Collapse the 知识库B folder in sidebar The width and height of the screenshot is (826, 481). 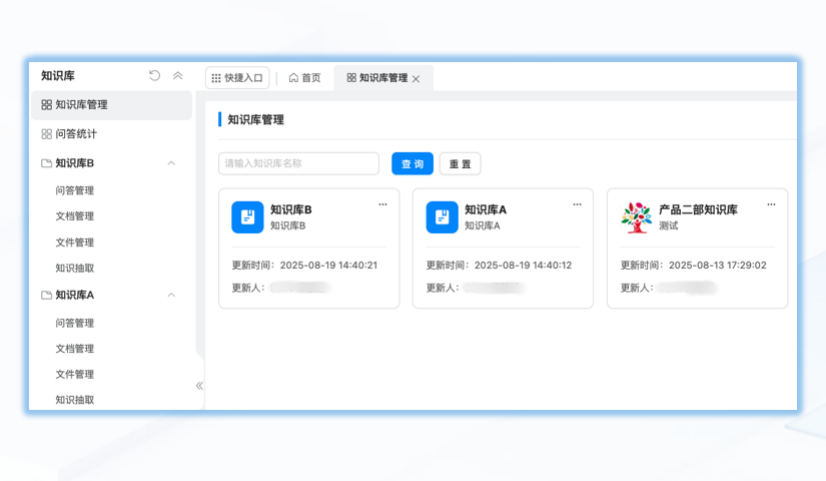(171, 163)
